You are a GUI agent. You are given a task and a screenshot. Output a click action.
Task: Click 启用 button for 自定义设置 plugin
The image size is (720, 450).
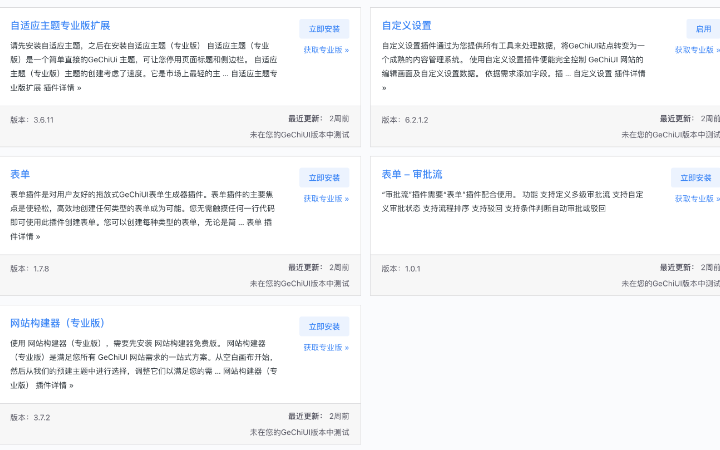pos(703,29)
